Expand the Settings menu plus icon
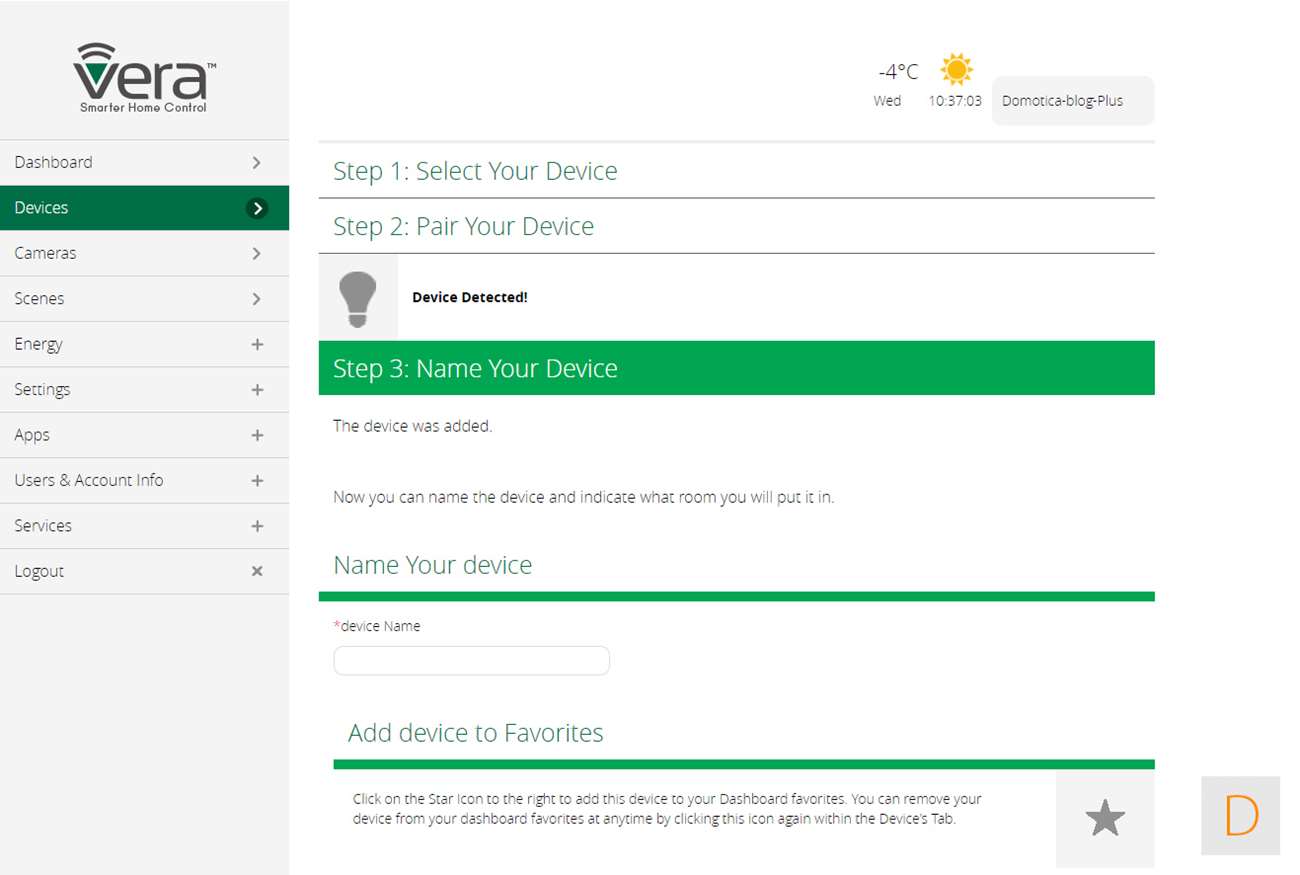 click(x=257, y=390)
